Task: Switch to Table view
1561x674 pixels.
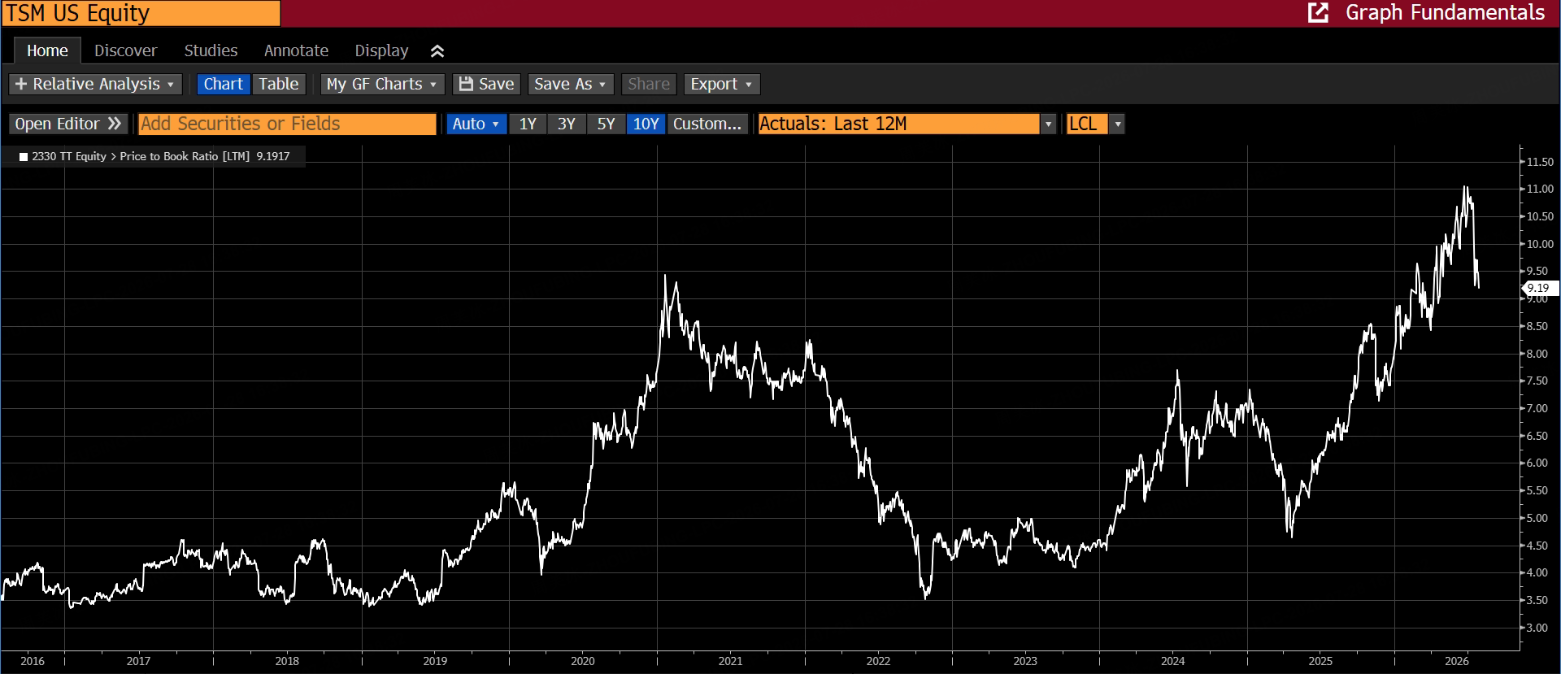Action: tap(279, 84)
